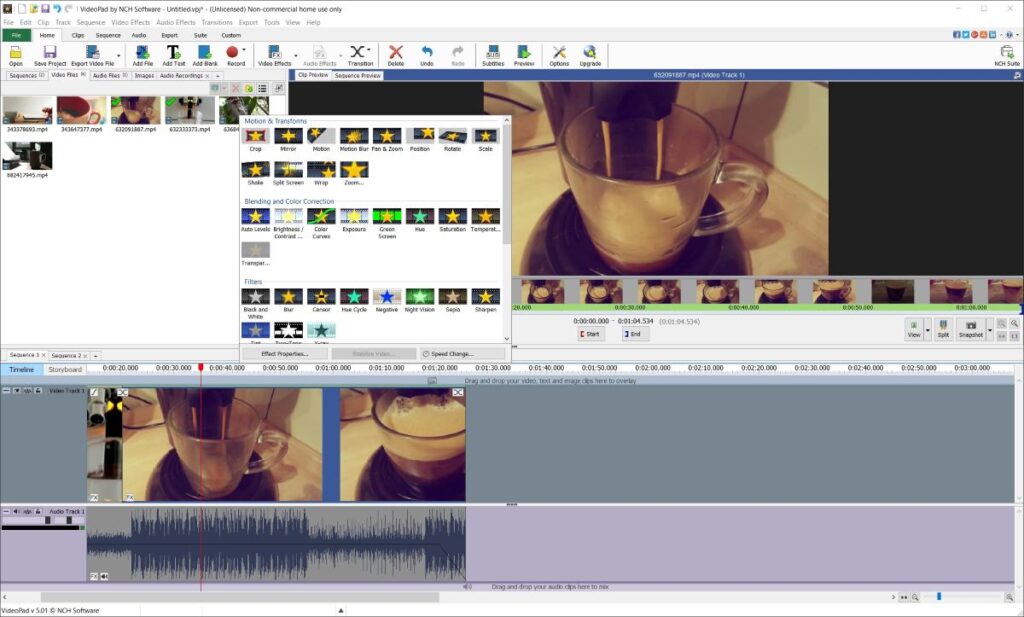Click the Split tool in the preview pane
Image resolution: width=1024 pixels, height=617 pixels.
[944, 328]
